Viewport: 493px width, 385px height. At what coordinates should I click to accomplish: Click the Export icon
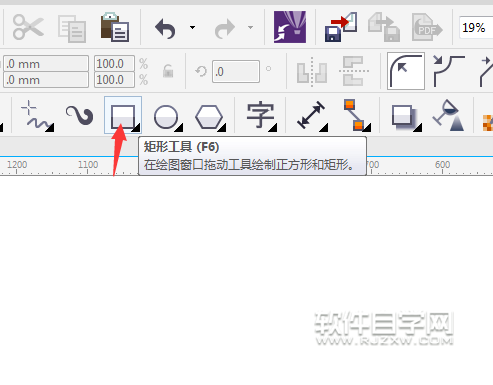click(384, 27)
